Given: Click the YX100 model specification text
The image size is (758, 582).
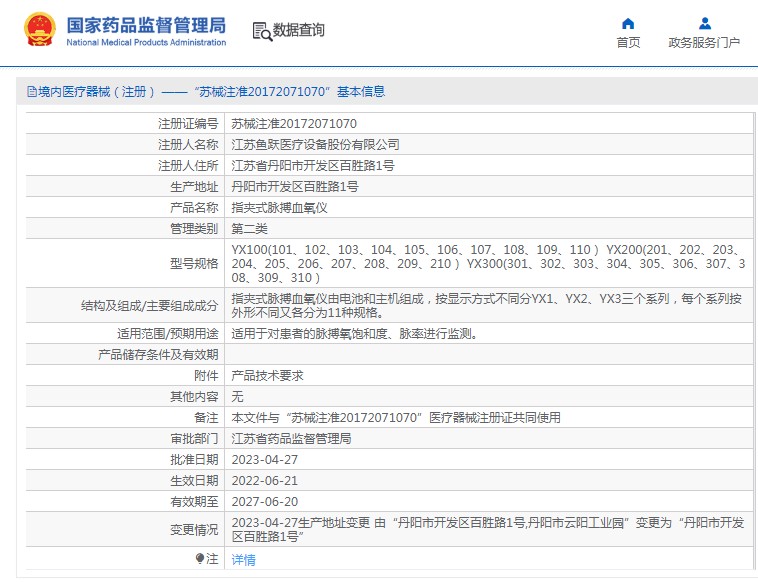Looking at the screenshot, I should pyautogui.click(x=488, y=263).
